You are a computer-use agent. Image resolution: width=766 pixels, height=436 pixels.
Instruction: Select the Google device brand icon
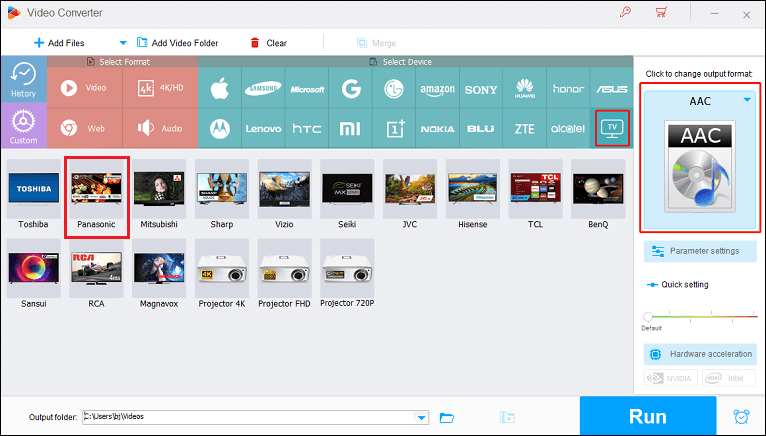tap(351, 88)
